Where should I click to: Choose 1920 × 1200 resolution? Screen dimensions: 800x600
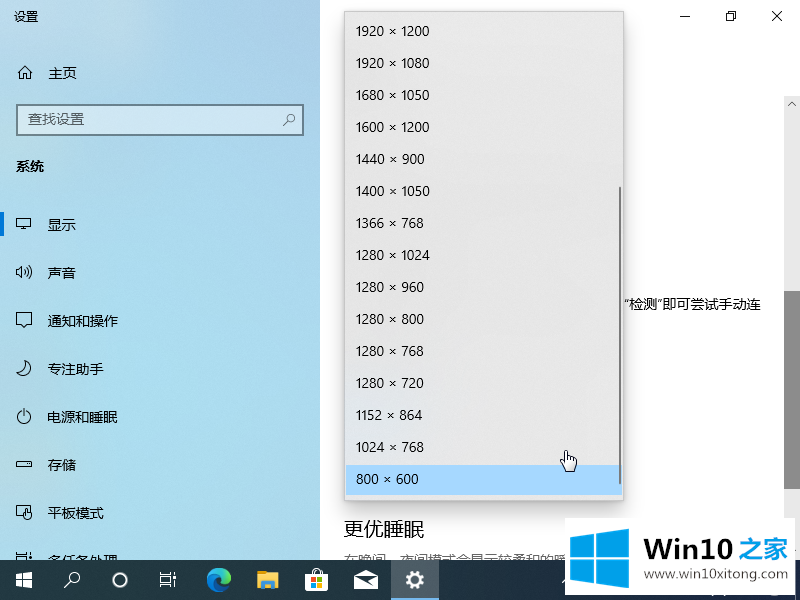click(483, 31)
